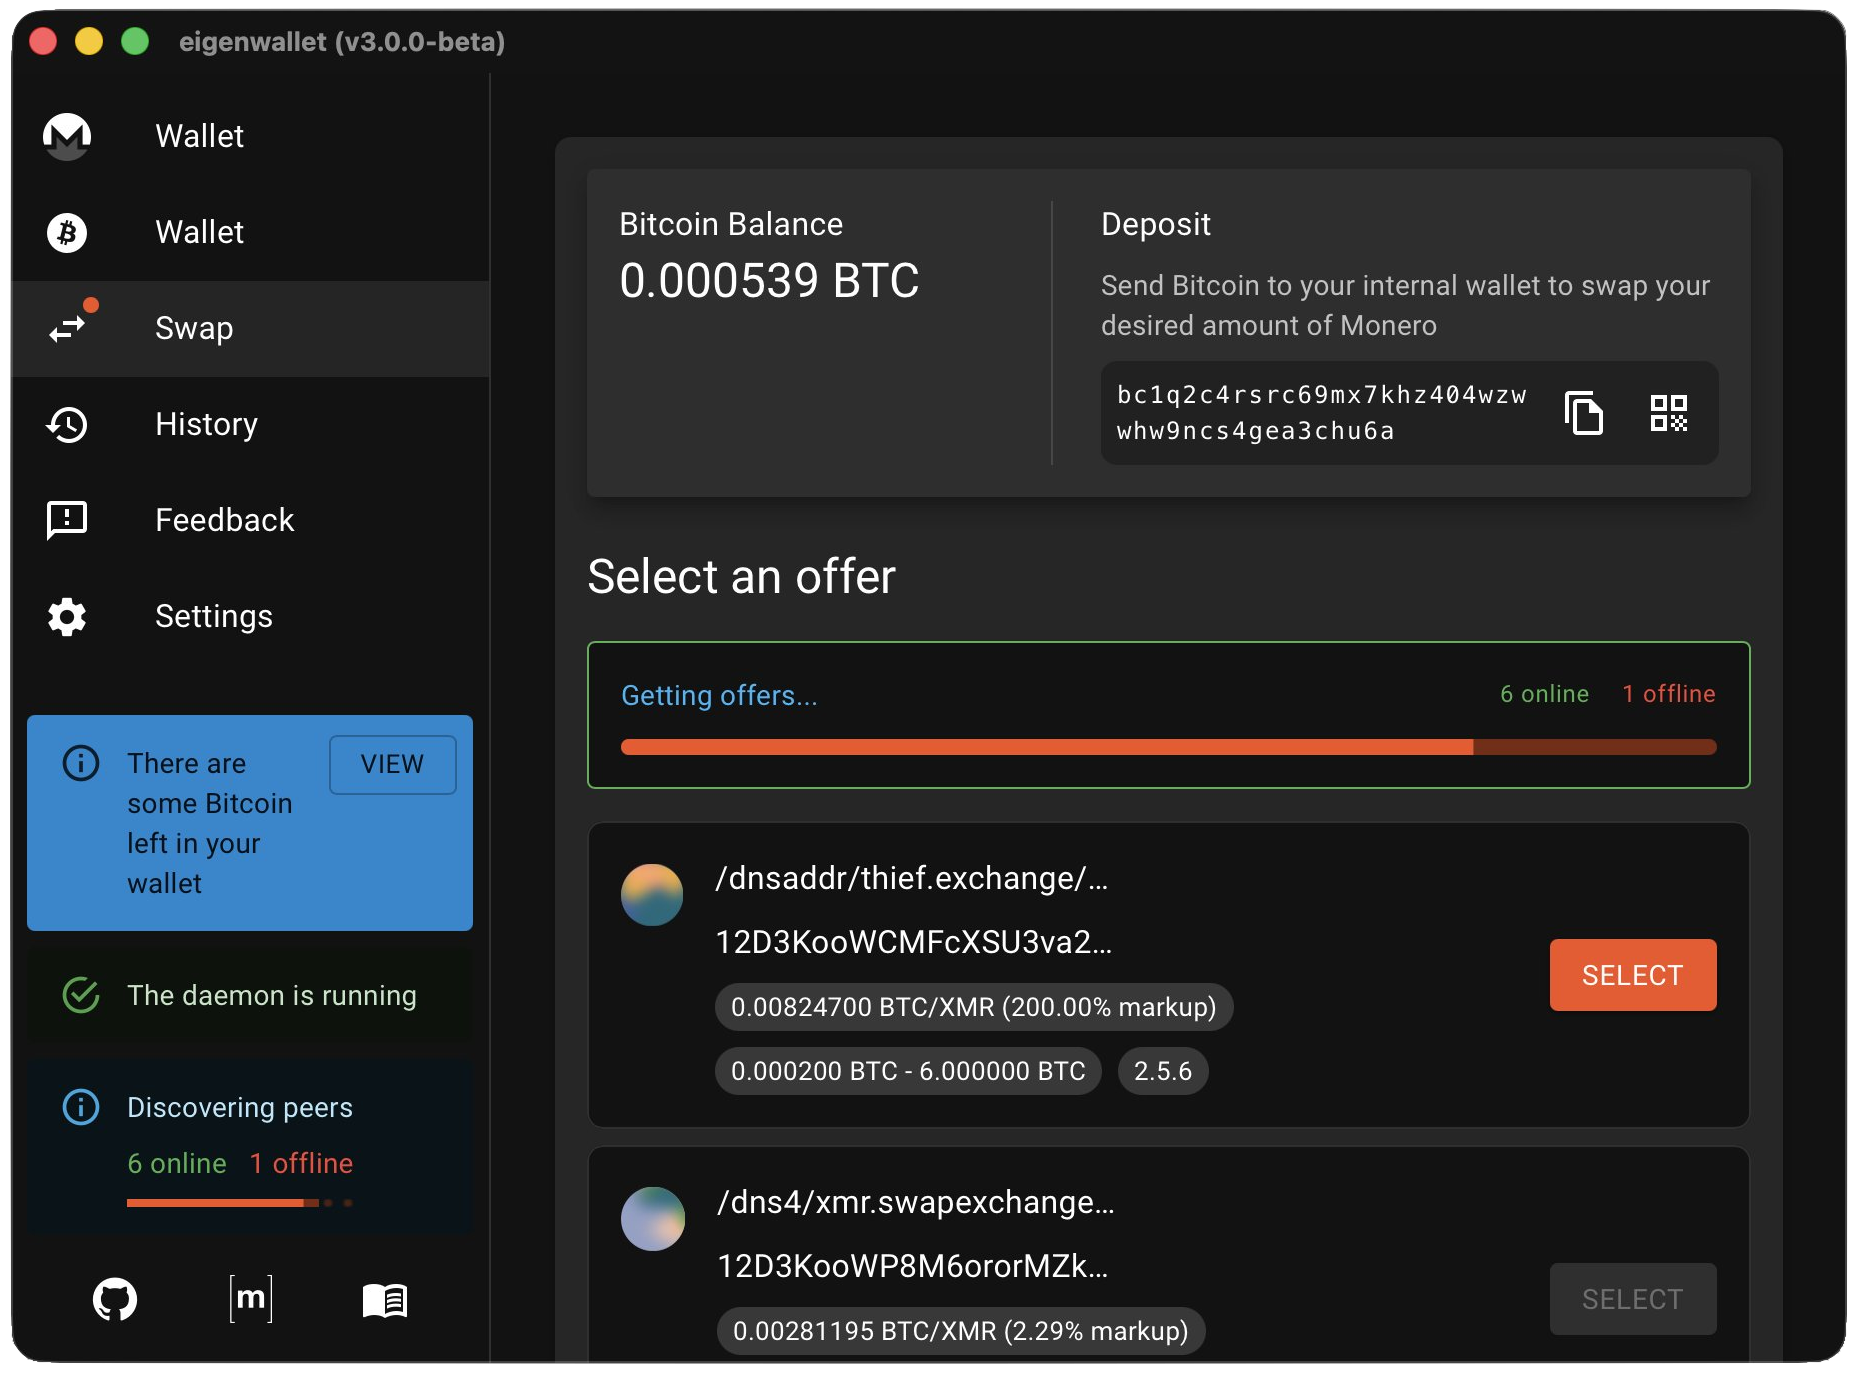This screenshot has width=1862, height=1374.
Task: Select the thief.exchange swap offer
Action: point(1632,974)
